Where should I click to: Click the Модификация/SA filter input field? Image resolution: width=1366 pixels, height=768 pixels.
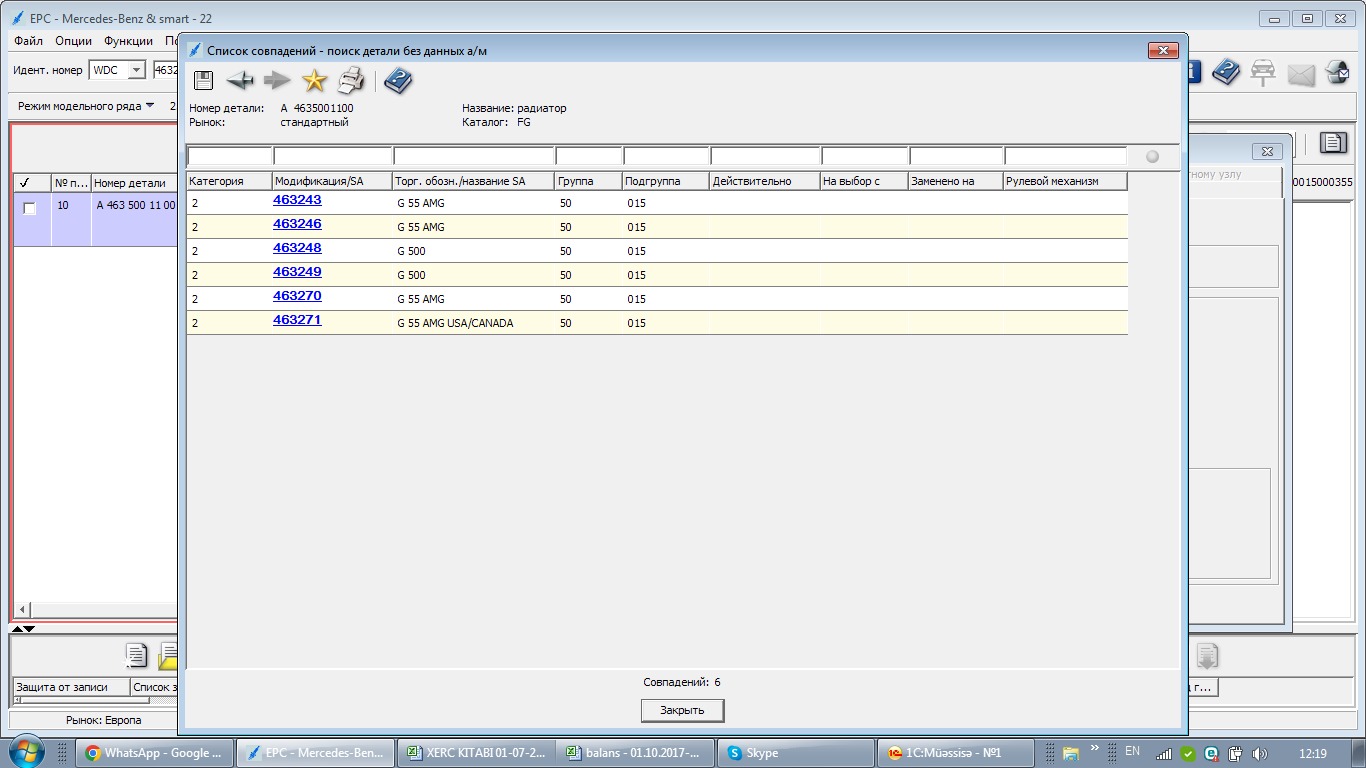click(332, 156)
